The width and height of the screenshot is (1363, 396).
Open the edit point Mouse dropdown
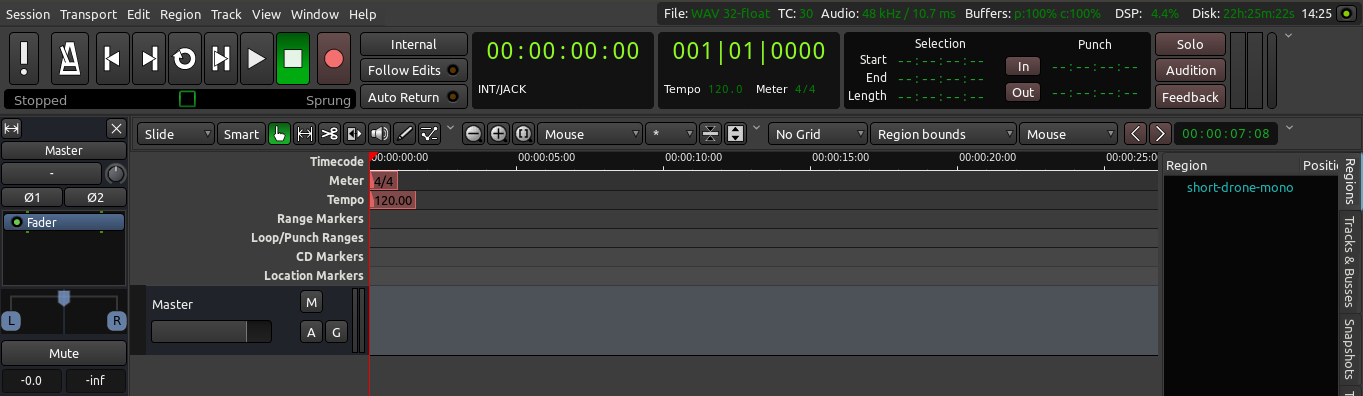click(x=1069, y=134)
